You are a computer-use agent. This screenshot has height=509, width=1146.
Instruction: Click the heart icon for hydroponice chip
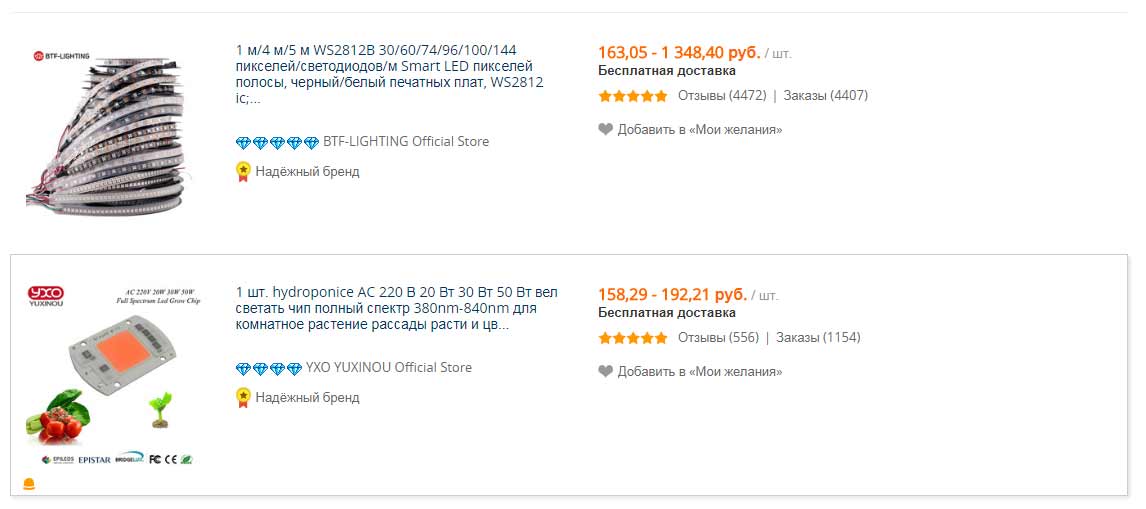pos(605,372)
